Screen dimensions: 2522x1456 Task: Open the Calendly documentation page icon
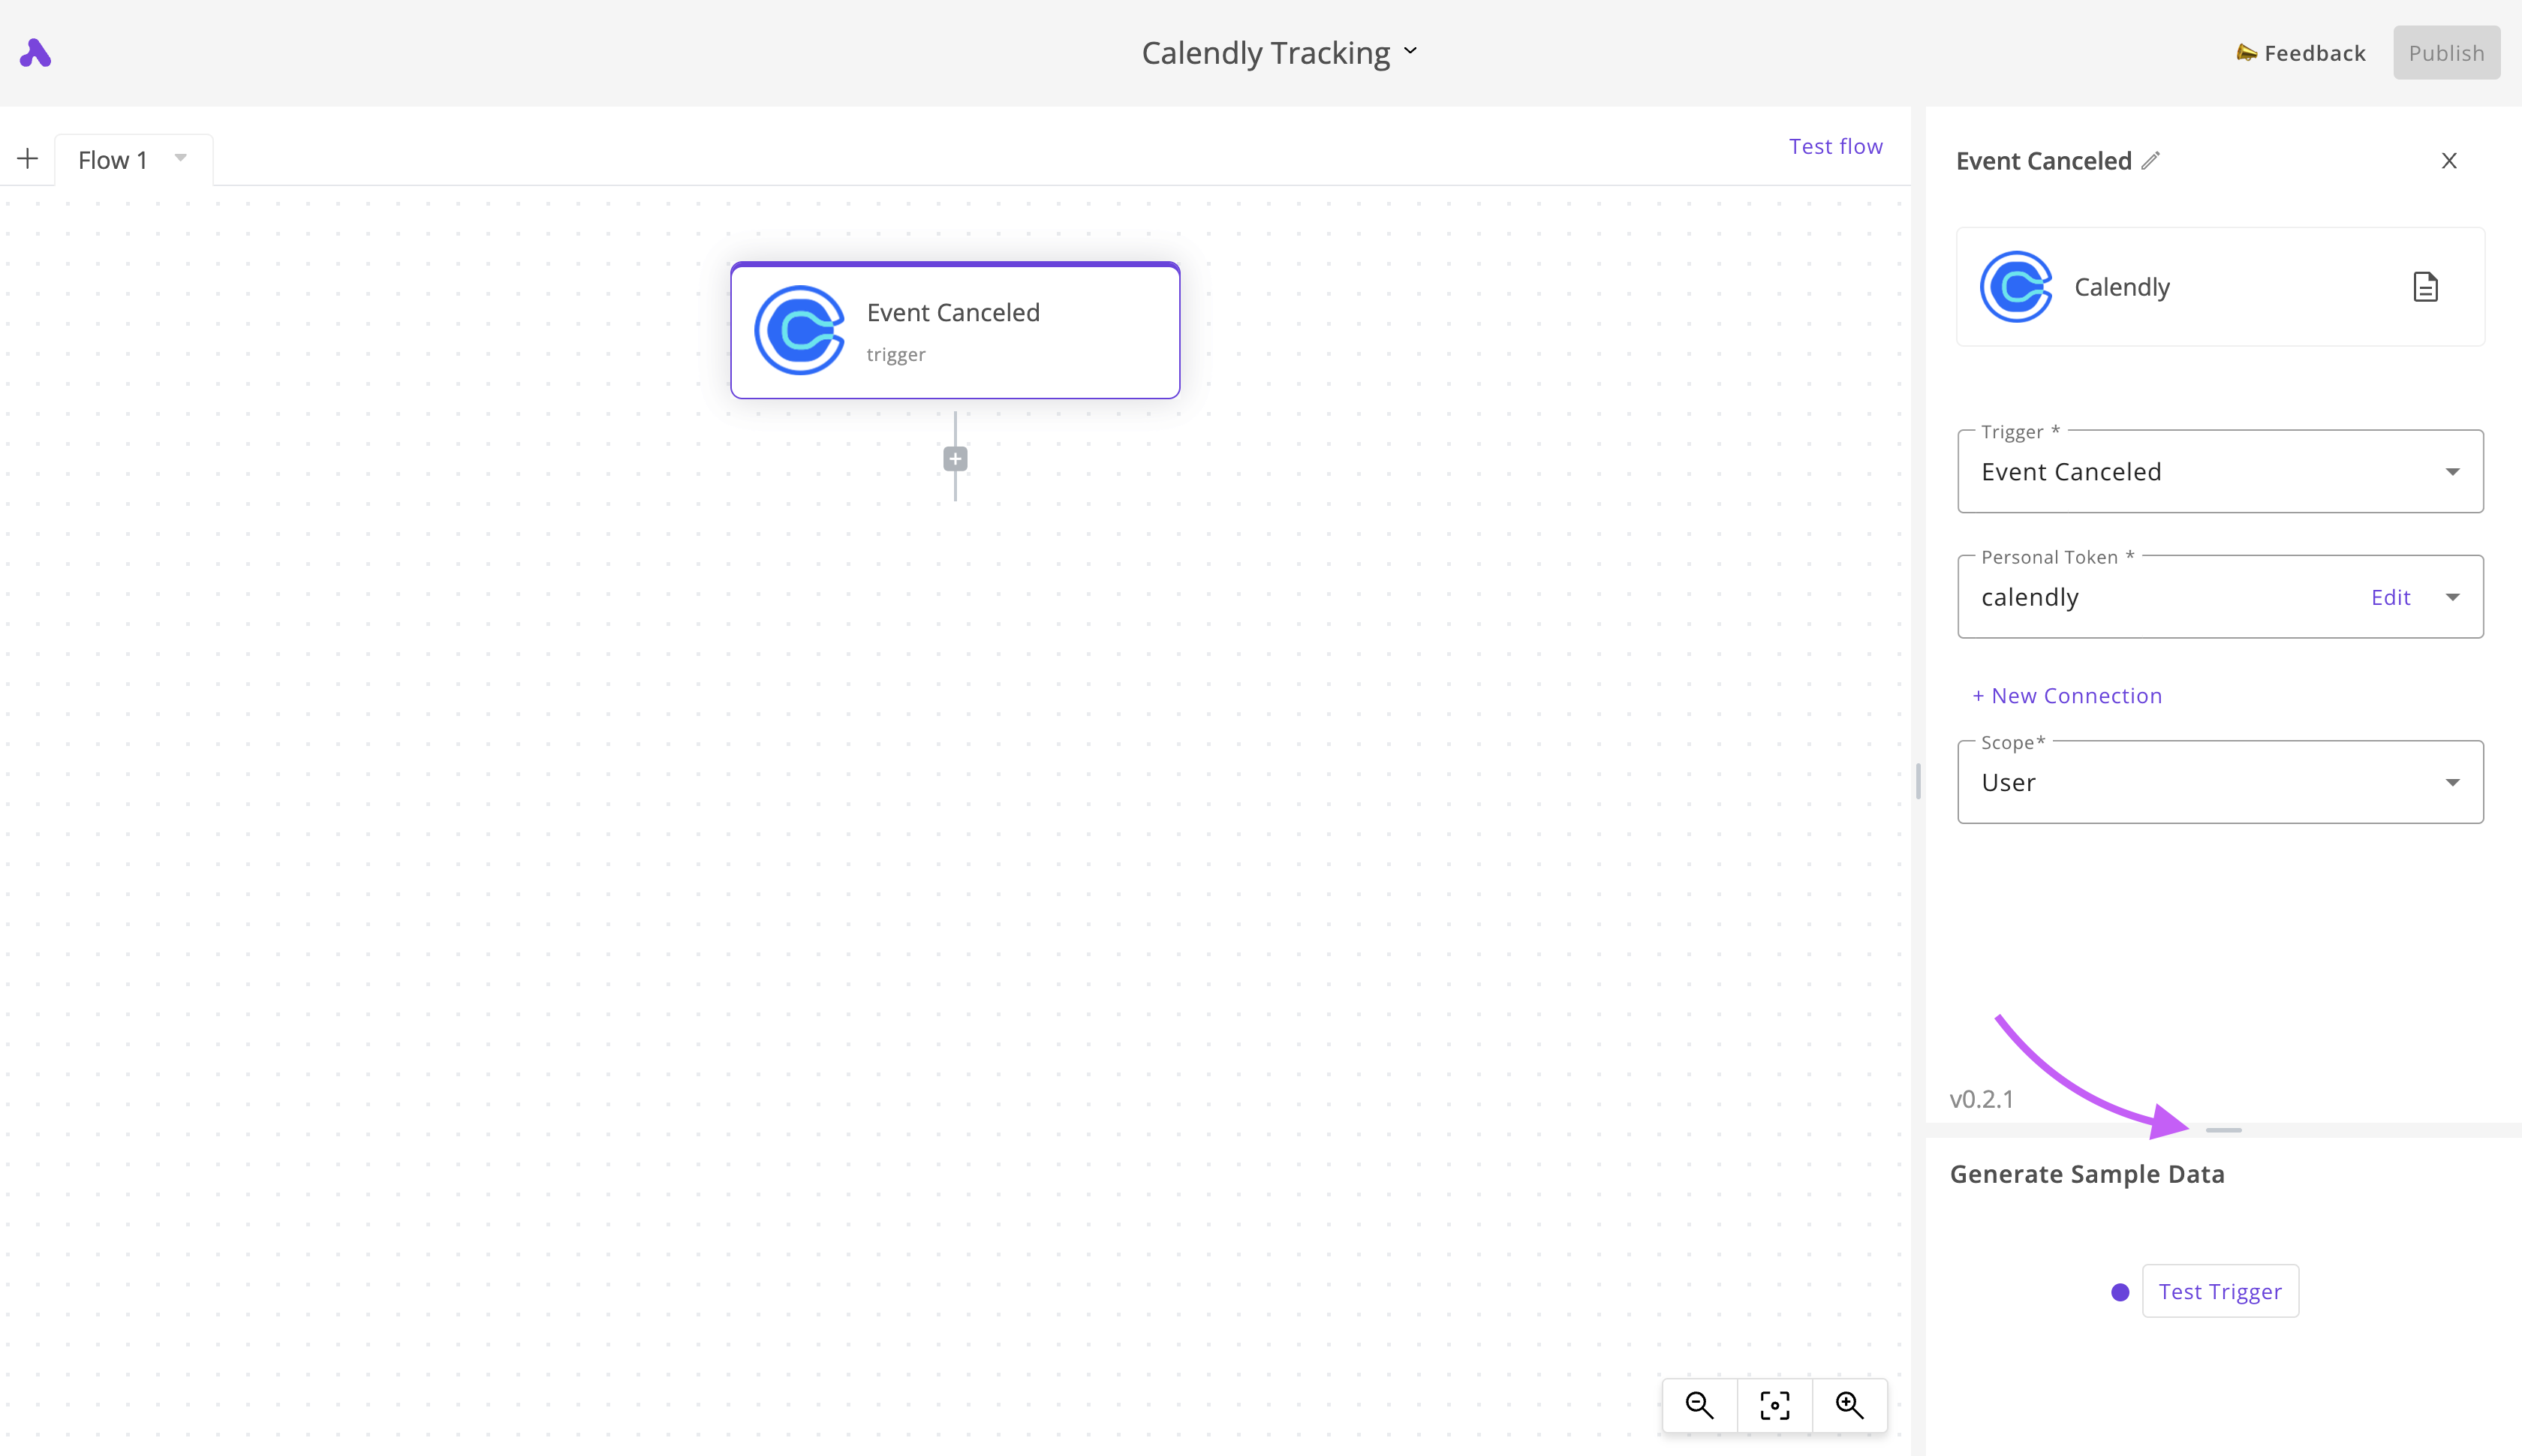[2425, 287]
